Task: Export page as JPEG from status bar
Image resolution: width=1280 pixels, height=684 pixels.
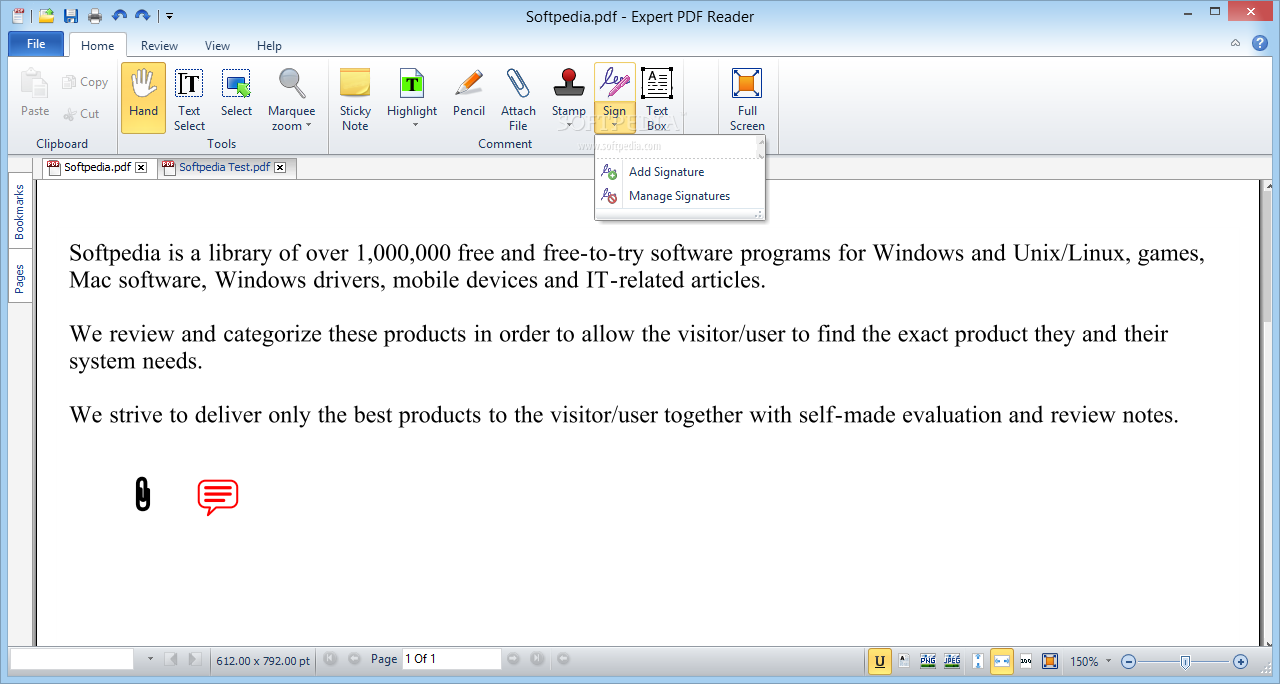Action: click(x=952, y=661)
